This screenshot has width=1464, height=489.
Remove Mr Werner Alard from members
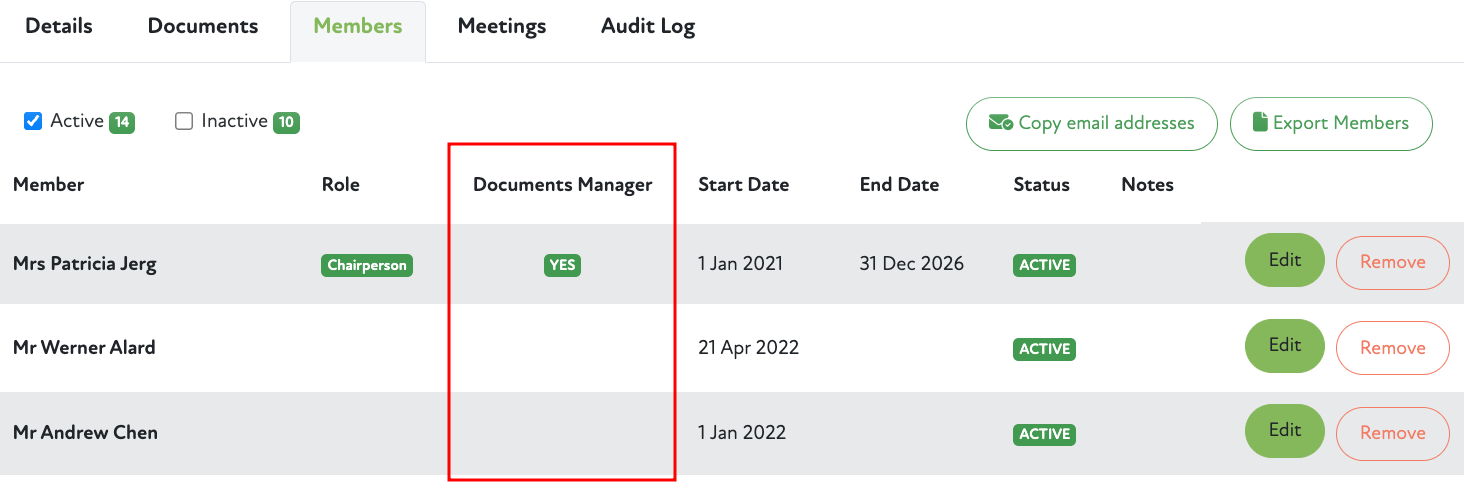(x=1392, y=348)
